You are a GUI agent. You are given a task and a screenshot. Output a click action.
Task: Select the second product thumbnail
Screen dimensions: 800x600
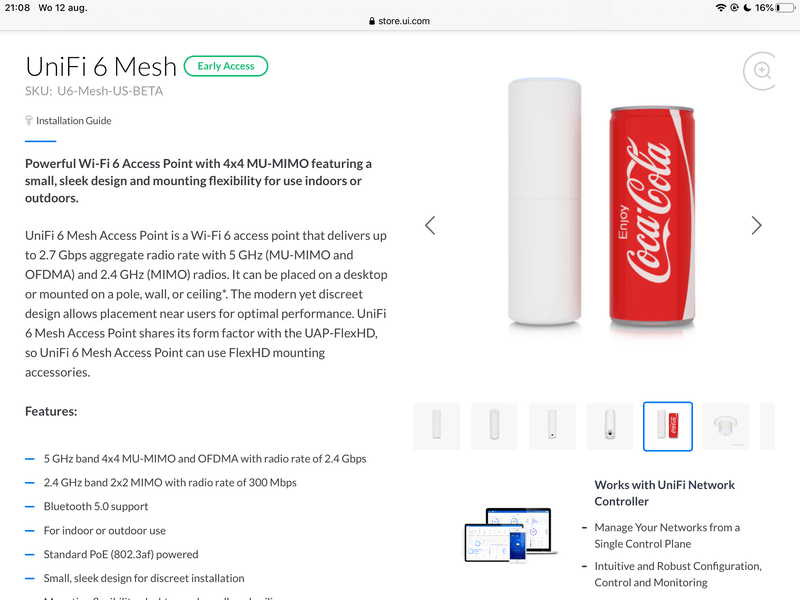tap(494, 426)
